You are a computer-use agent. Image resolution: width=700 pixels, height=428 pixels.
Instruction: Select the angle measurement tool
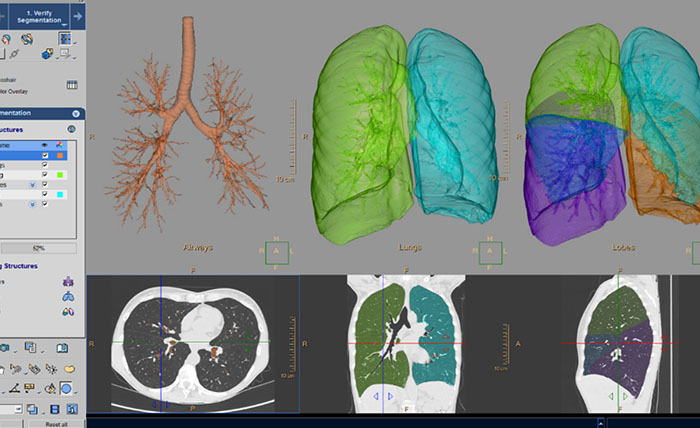[15, 388]
